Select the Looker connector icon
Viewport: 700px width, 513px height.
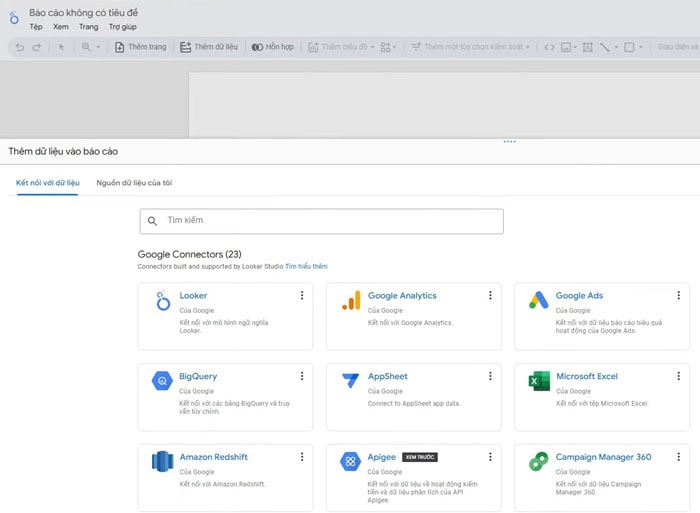point(163,300)
